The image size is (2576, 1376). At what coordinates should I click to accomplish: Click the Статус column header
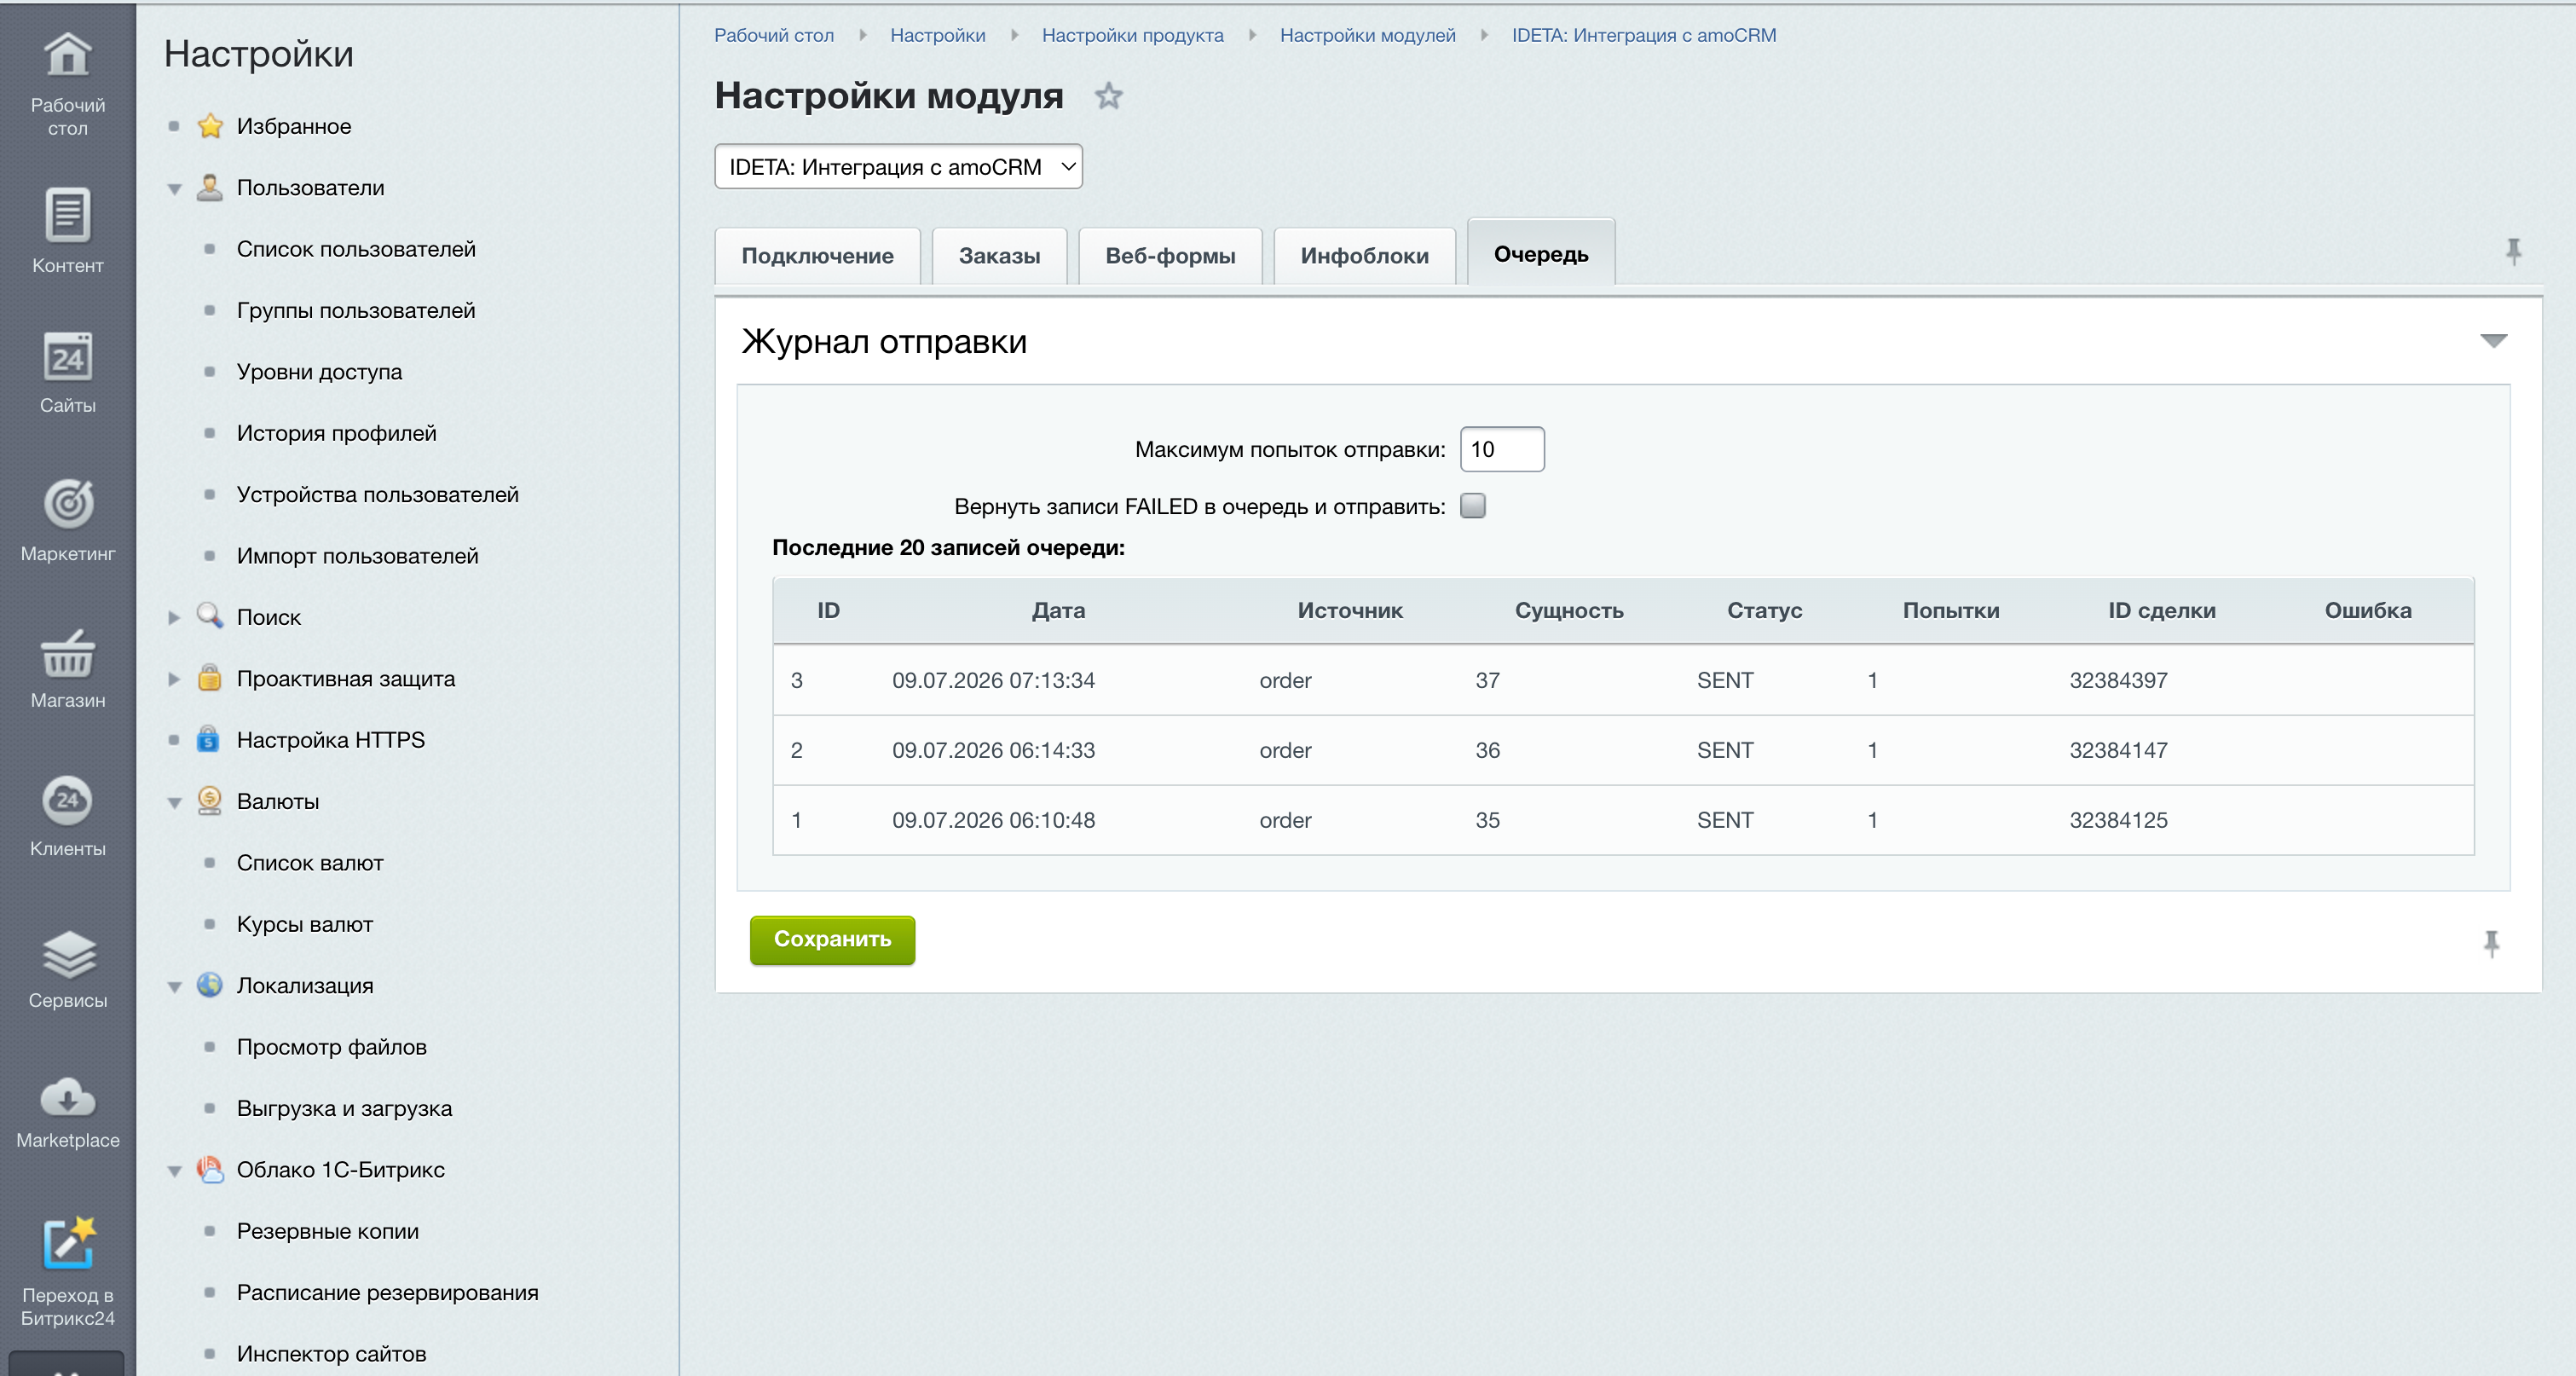1764,610
